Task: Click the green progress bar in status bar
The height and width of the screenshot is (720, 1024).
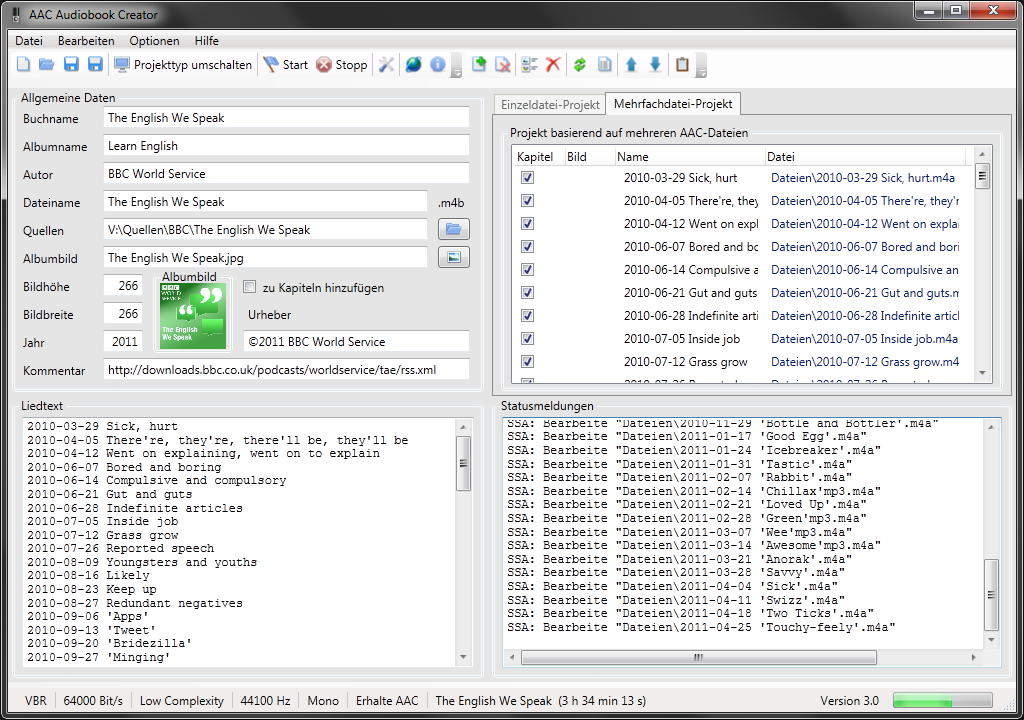Action: 942,701
